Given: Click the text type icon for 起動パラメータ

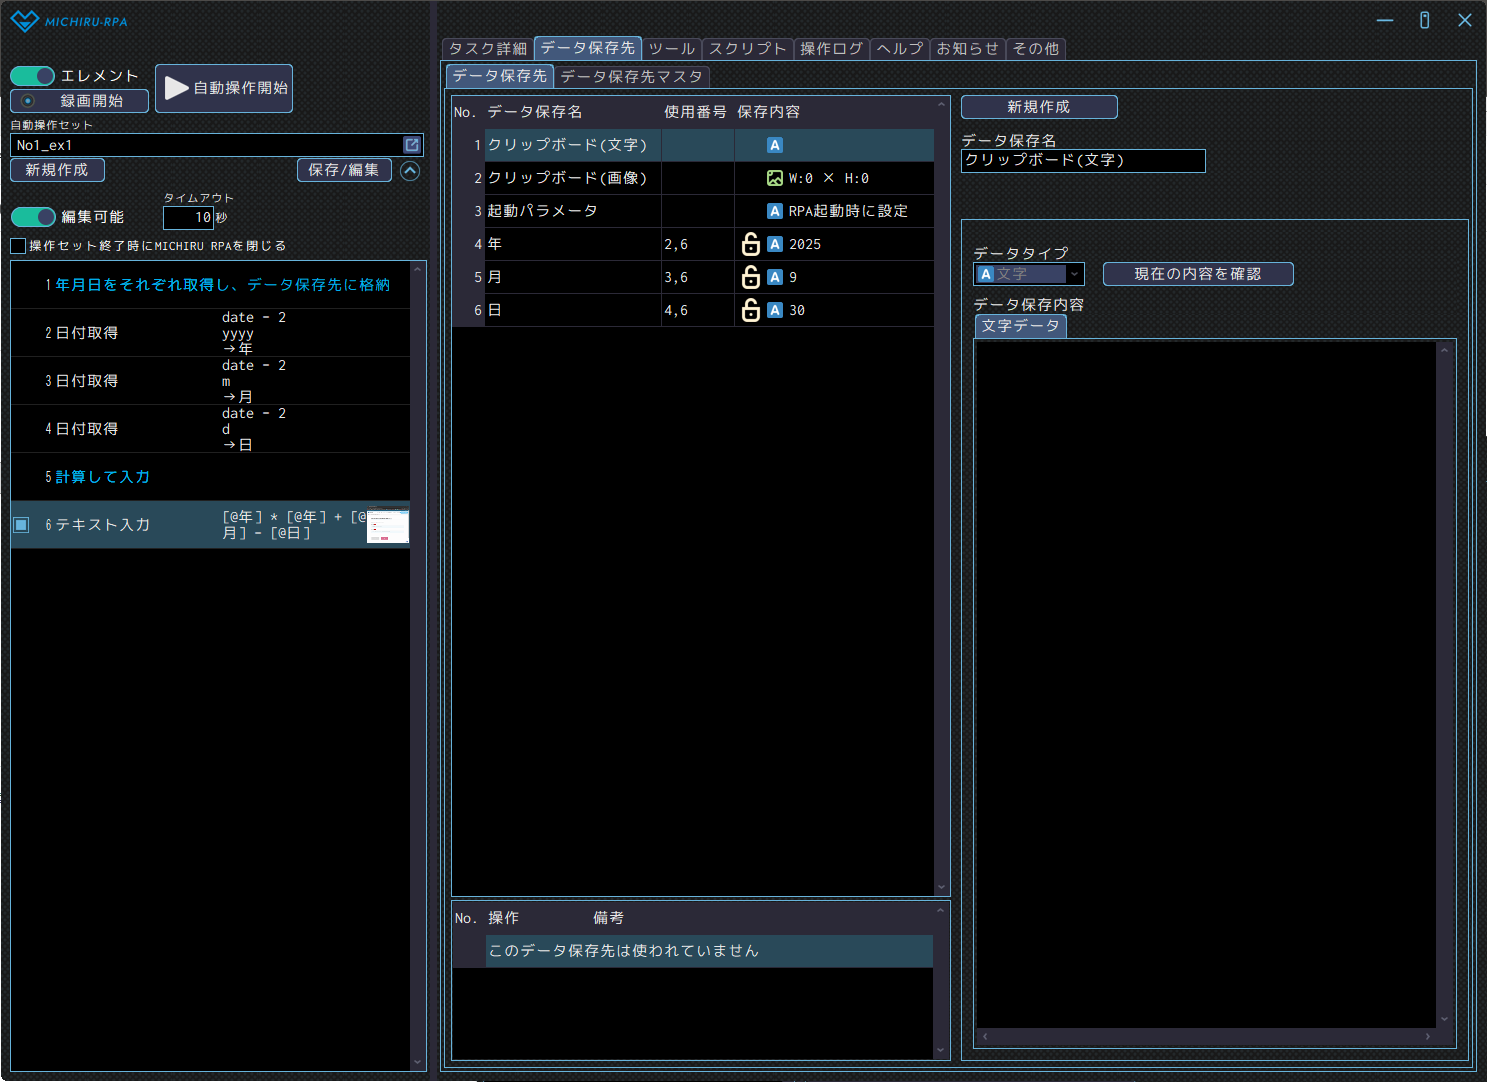Looking at the screenshot, I should (x=774, y=211).
